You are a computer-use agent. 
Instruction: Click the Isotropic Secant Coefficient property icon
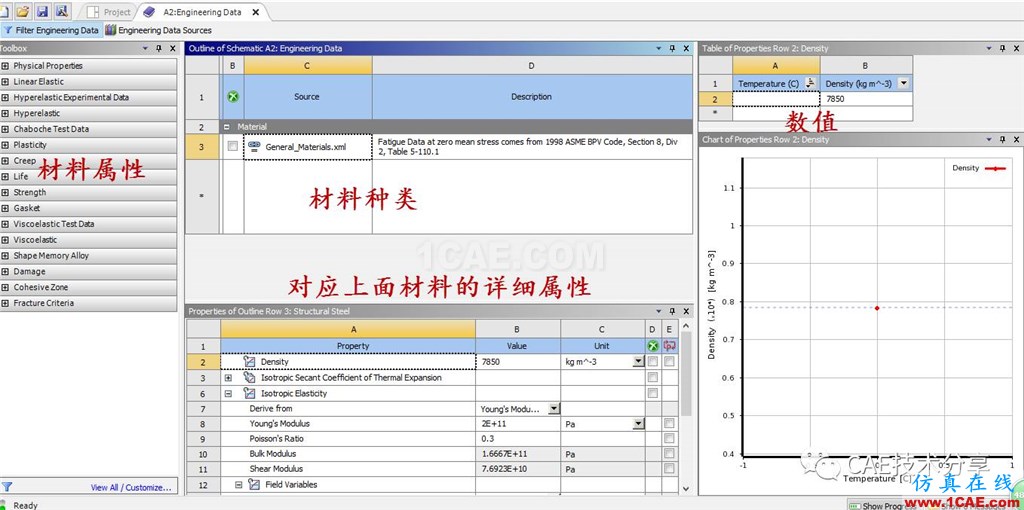[x=249, y=377]
